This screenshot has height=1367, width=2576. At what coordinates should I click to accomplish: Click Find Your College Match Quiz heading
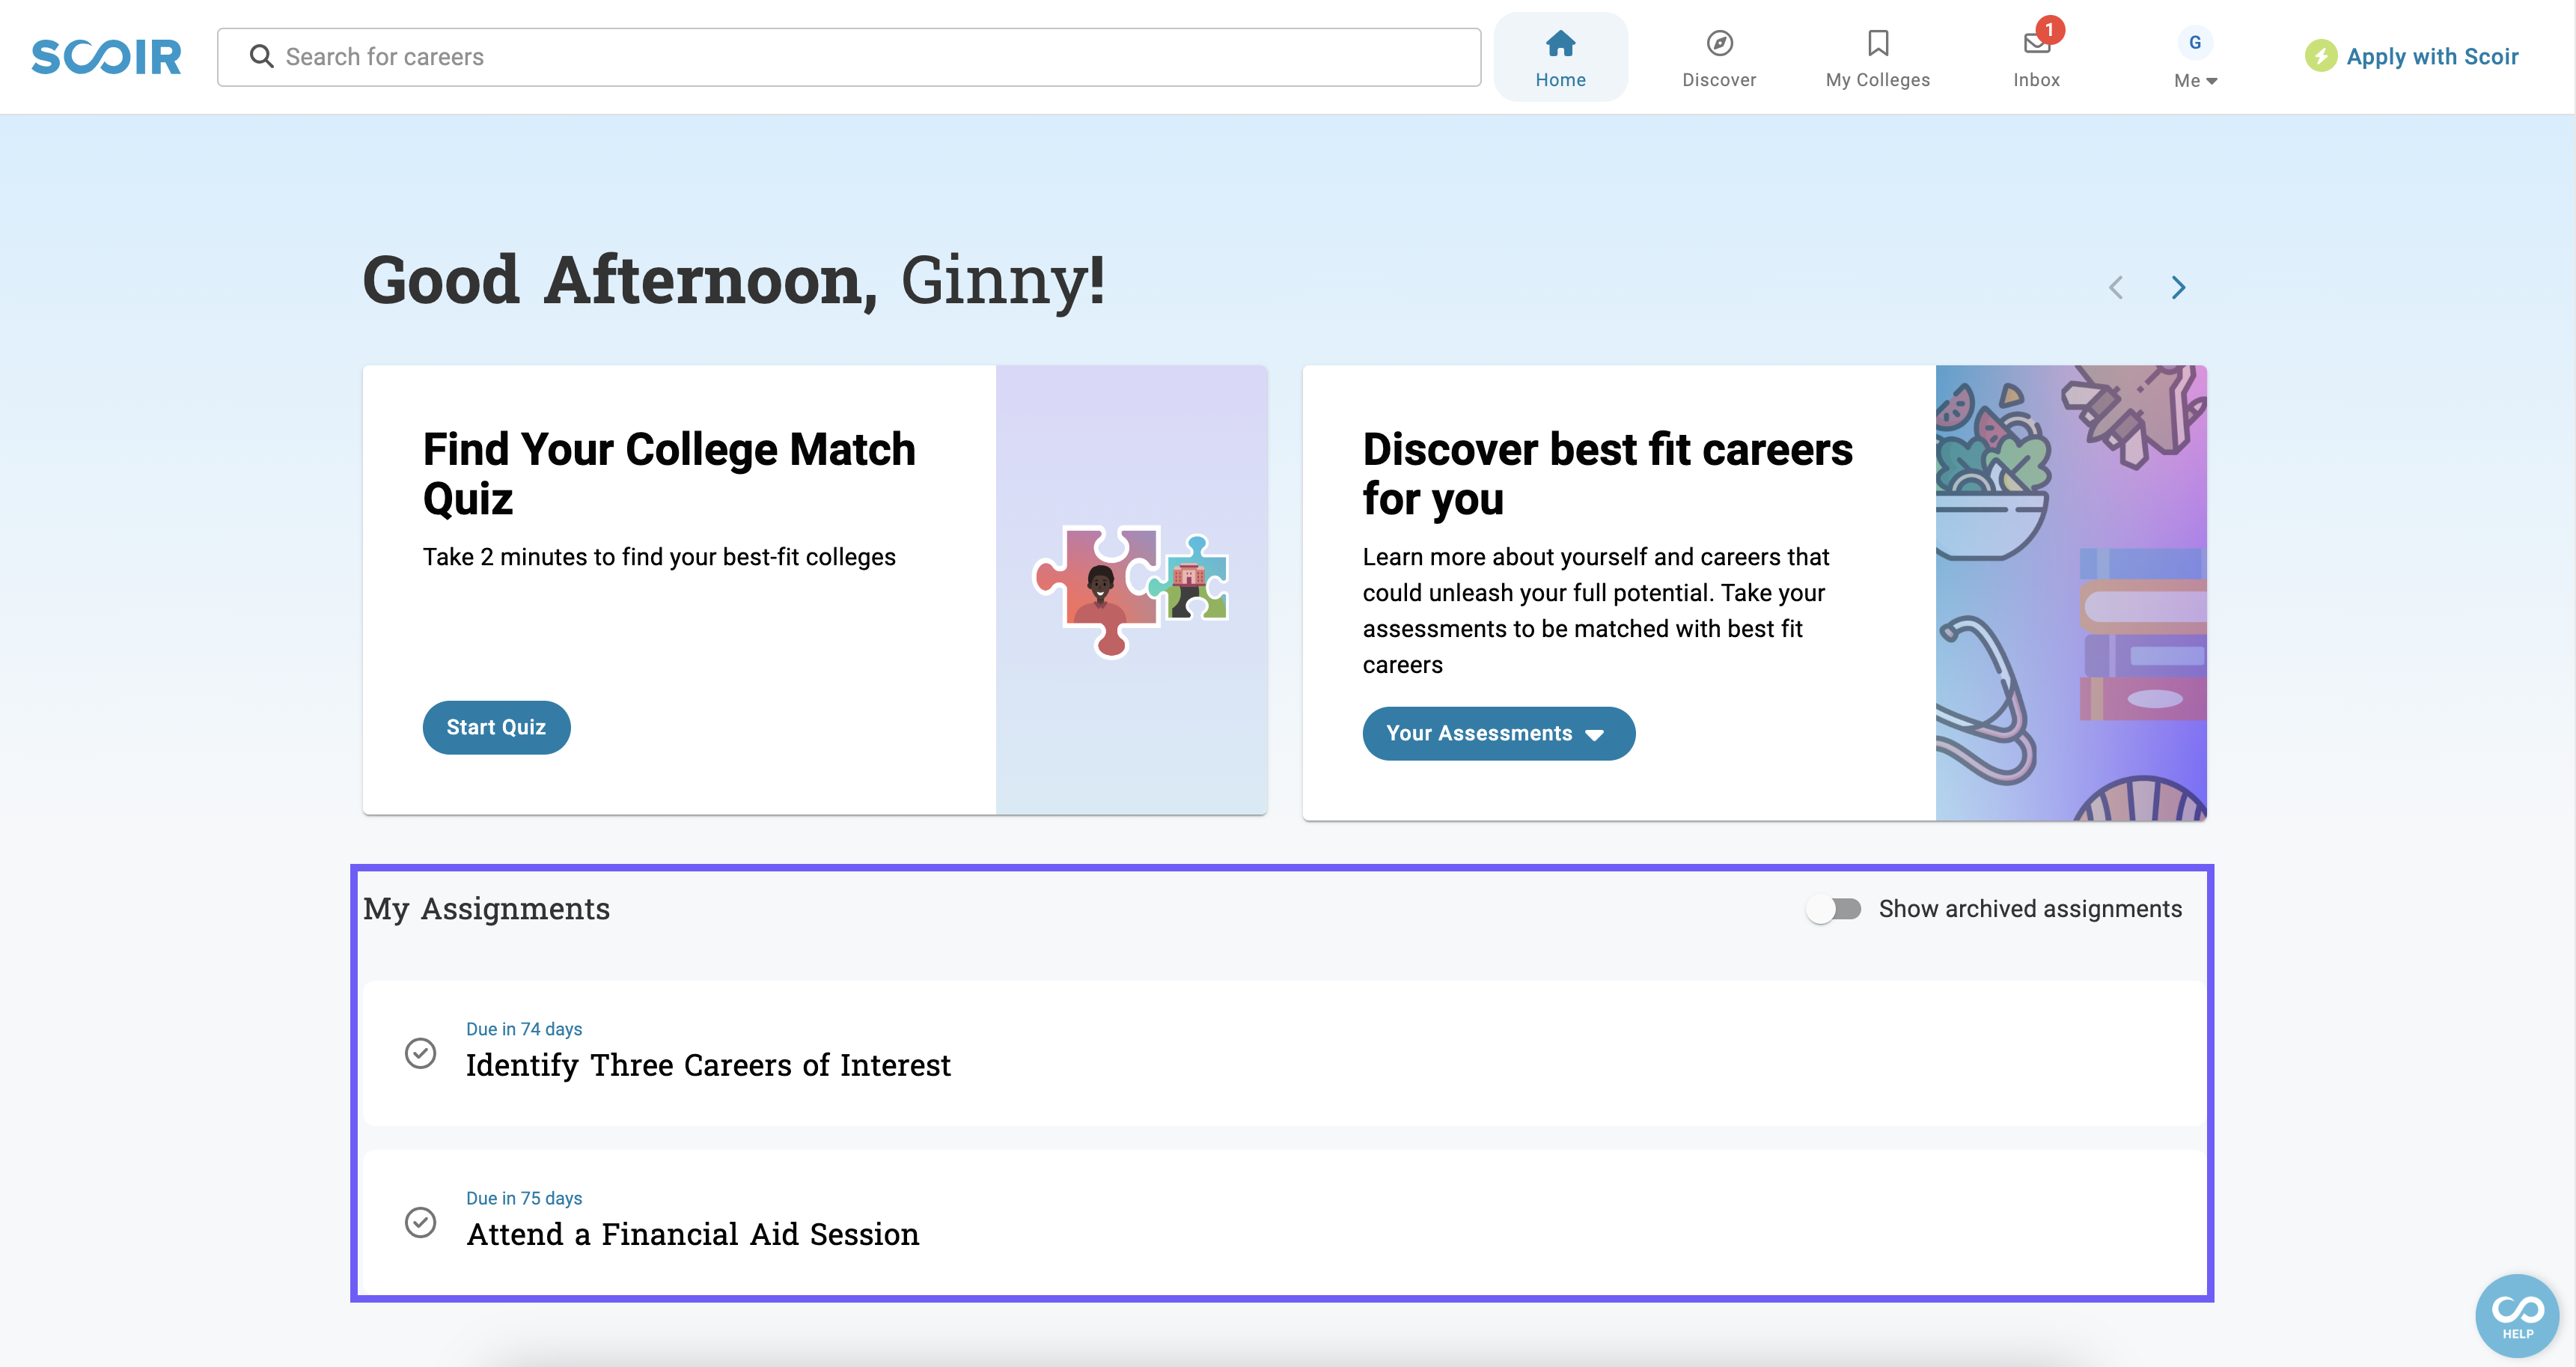point(669,473)
